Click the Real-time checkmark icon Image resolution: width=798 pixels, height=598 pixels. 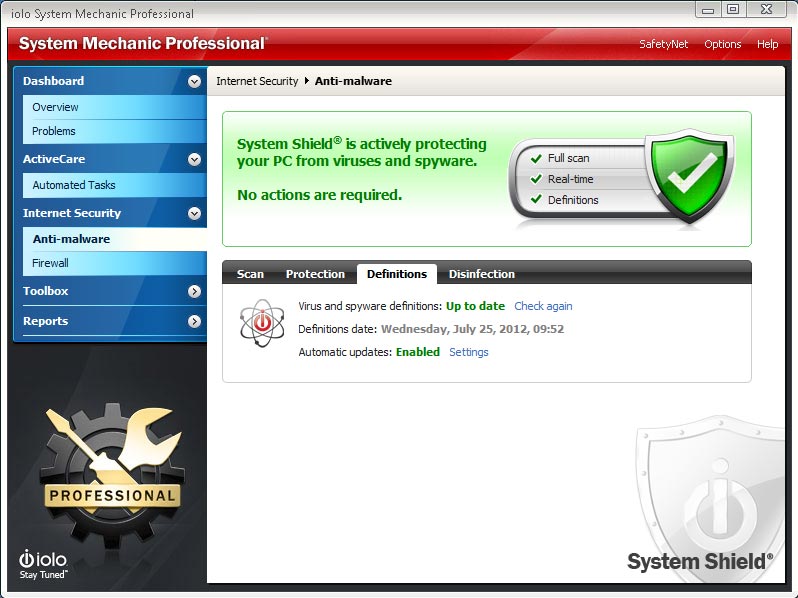click(x=536, y=179)
